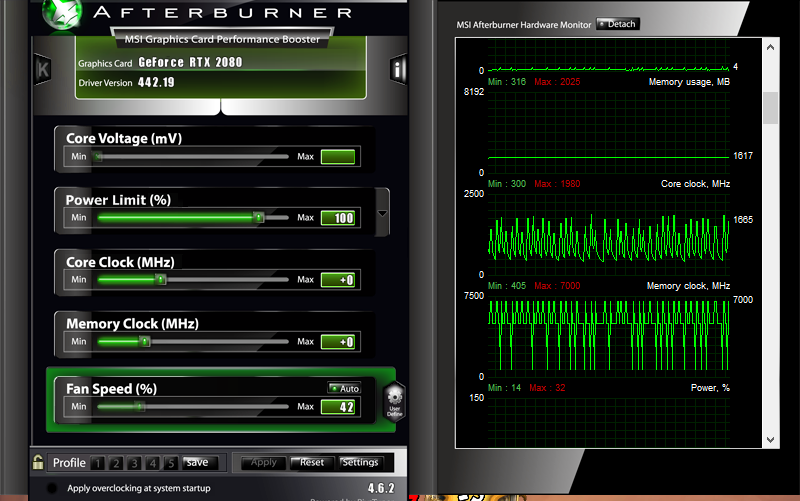This screenshot has height=501, width=800.
Task: Click the 4.6.2 version number
Action: (x=381, y=488)
